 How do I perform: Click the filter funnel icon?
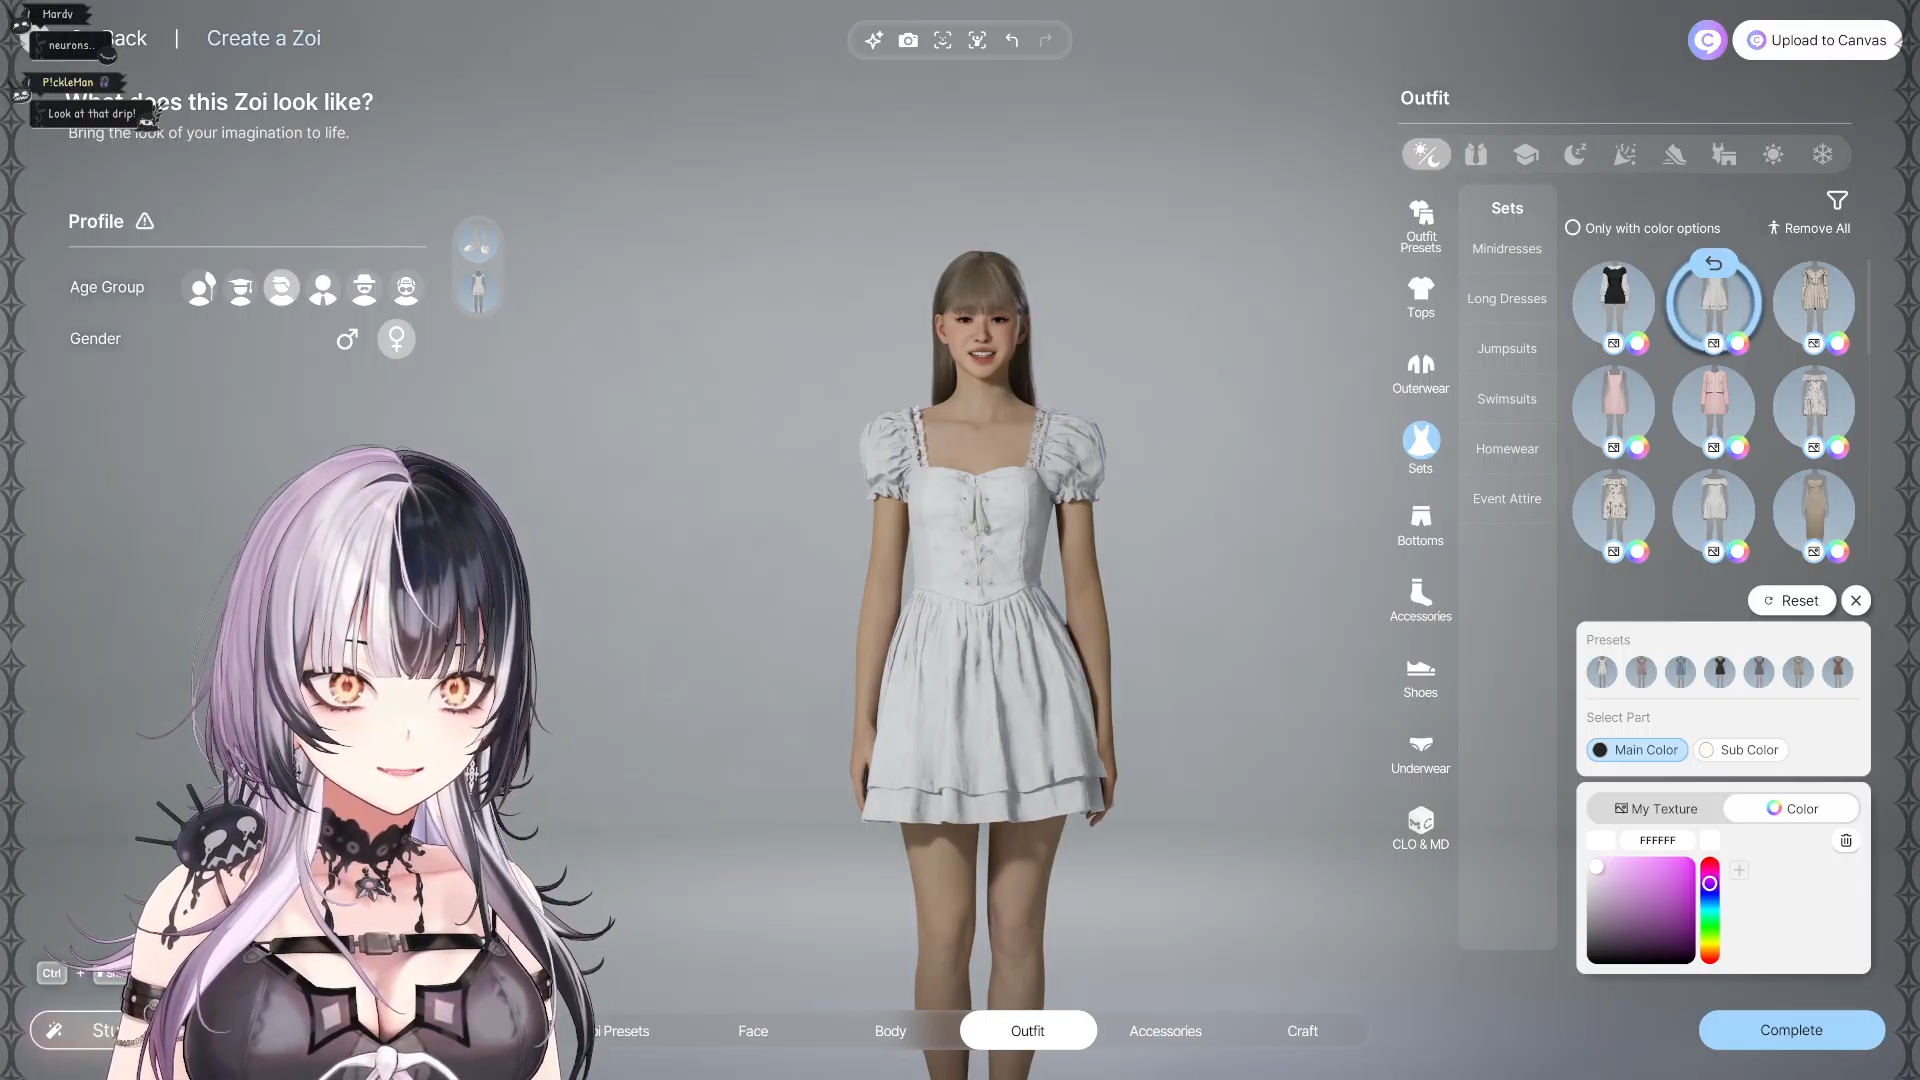[1837, 200]
